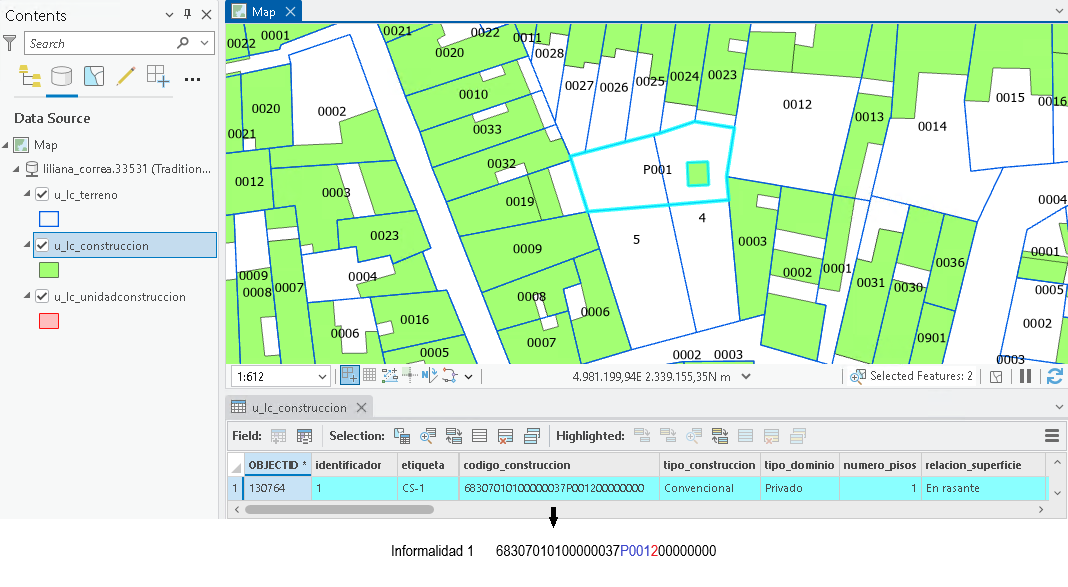This screenshot has height=587, width=1068.
Task: Focus the Contents Search field
Action: tap(102, 44)
